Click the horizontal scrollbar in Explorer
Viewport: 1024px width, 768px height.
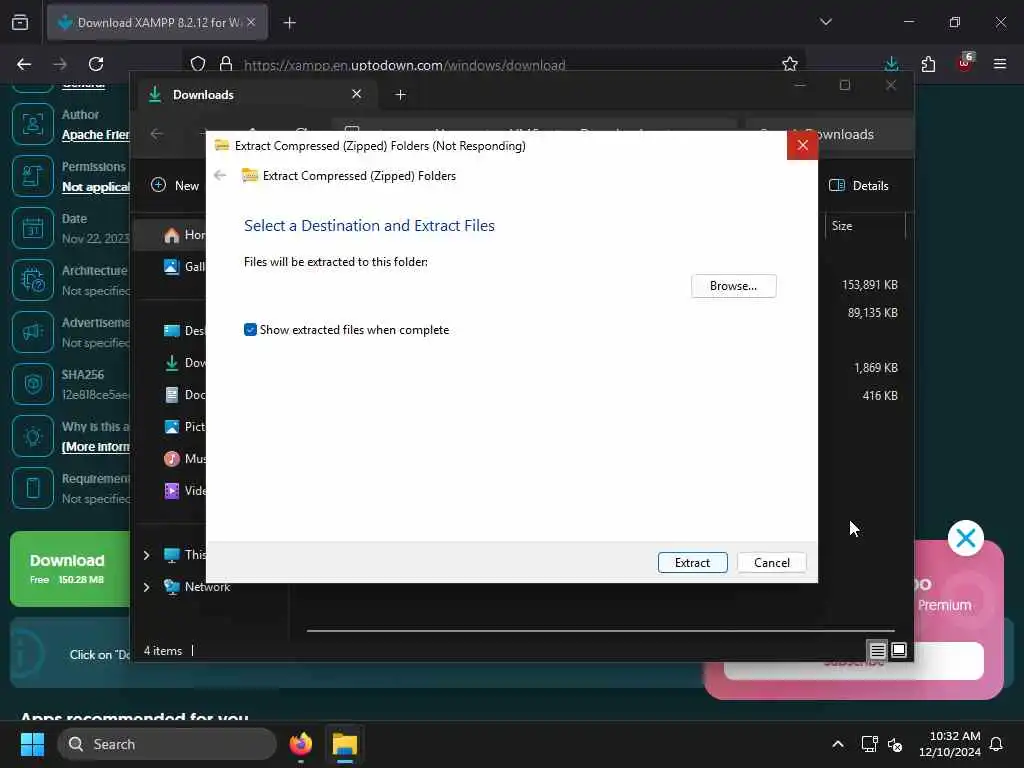click(600, 632)
